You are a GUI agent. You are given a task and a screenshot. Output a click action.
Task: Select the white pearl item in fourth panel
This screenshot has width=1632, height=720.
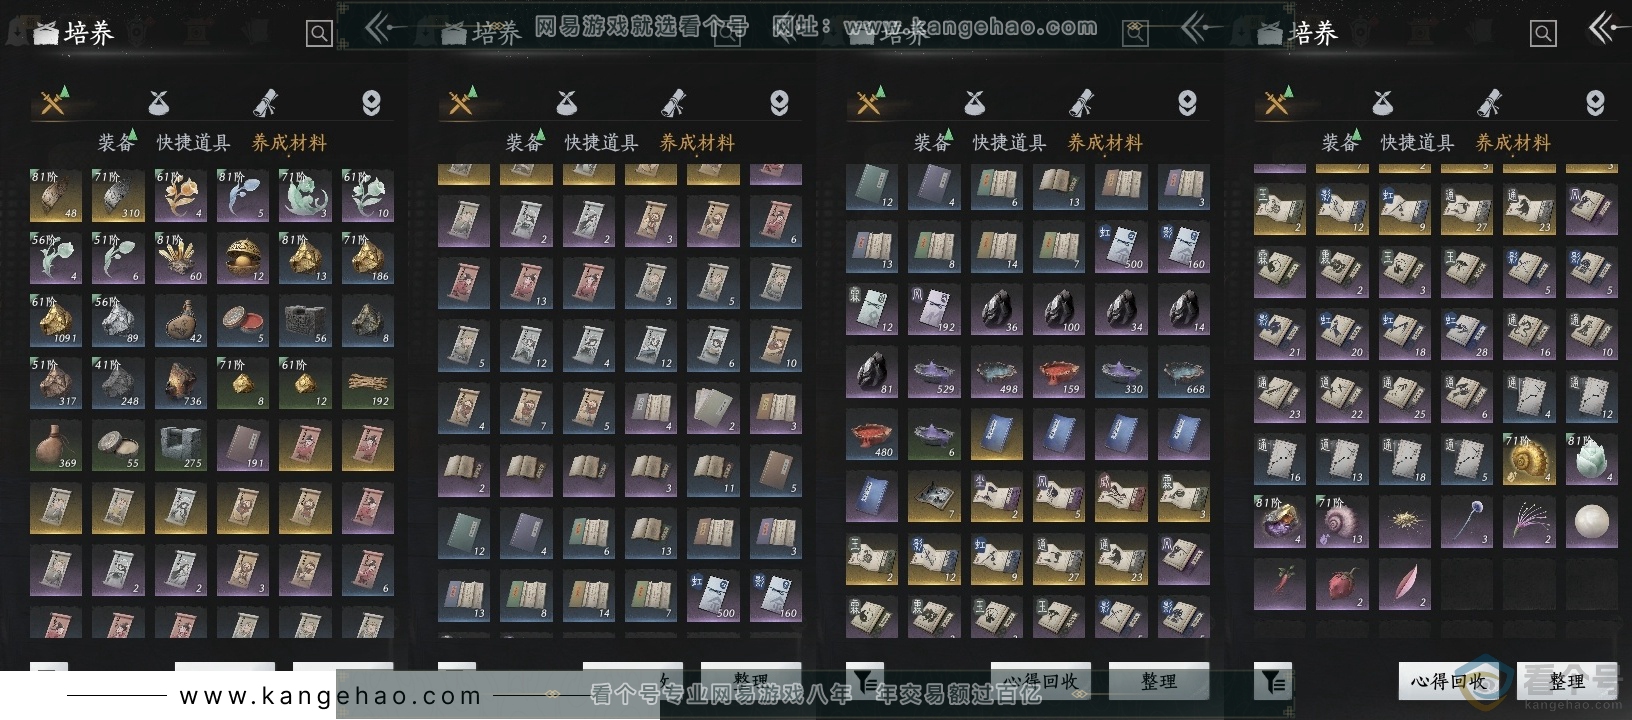coord(1591,522)
